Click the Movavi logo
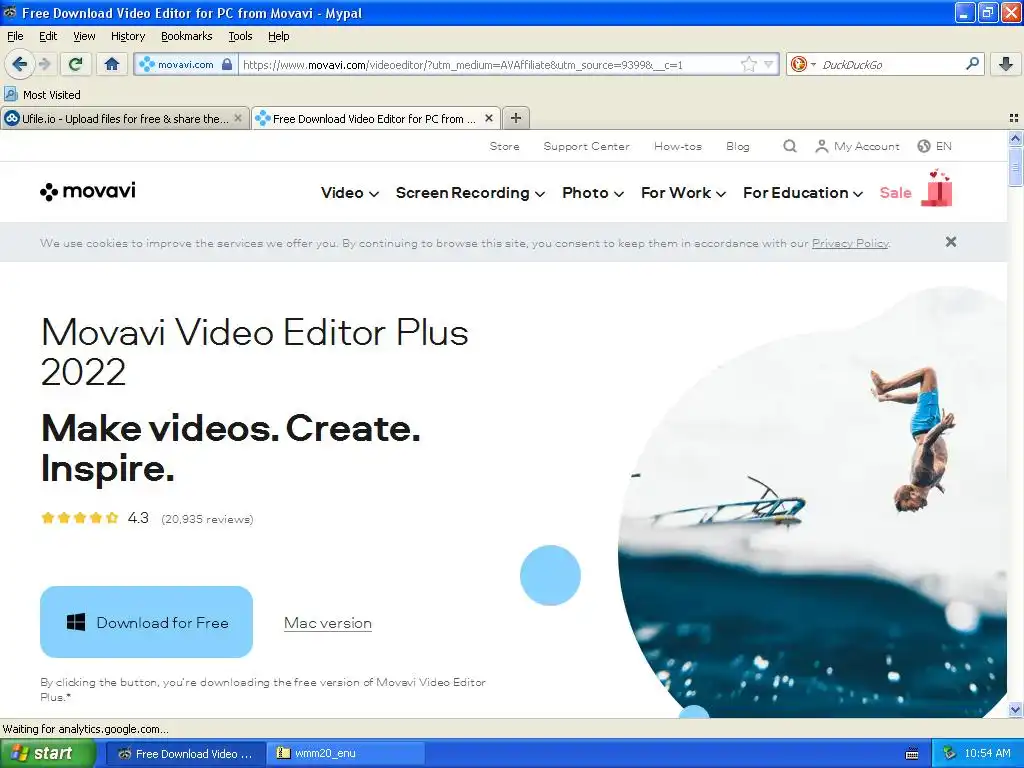Image resolution: width=1024 pixels, height=768 pixels. (x=88, y=191)
